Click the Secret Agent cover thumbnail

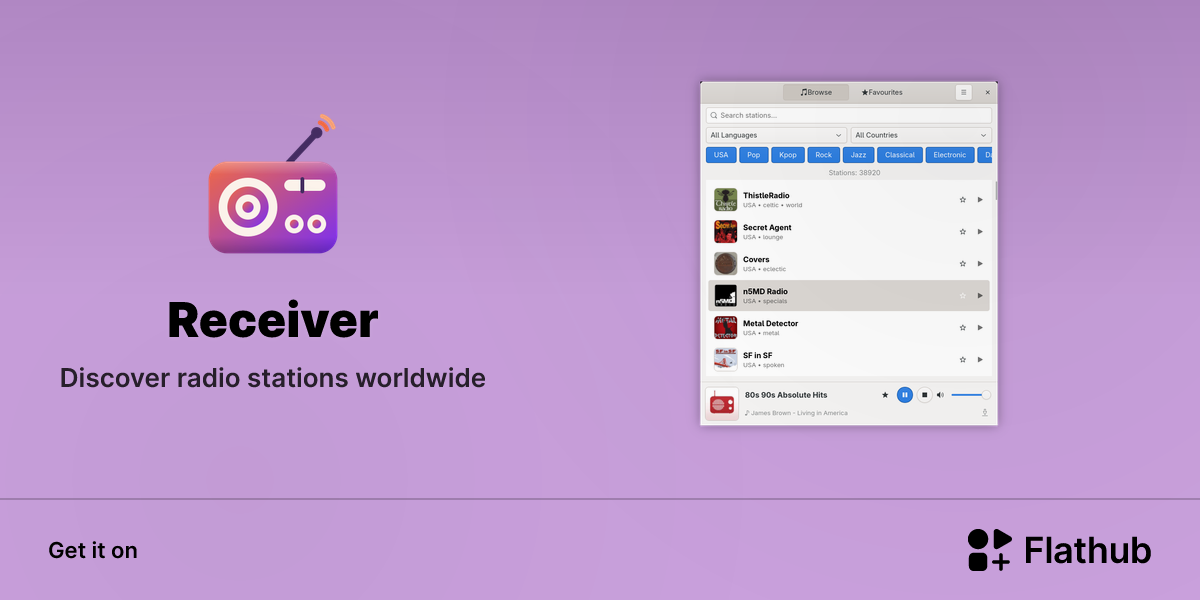pyautogui.click(x=726, y=231)
